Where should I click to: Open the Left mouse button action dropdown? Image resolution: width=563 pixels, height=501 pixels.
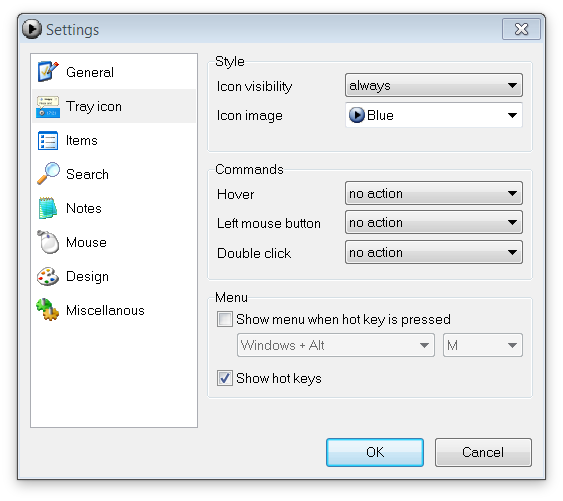coord(434,222)
